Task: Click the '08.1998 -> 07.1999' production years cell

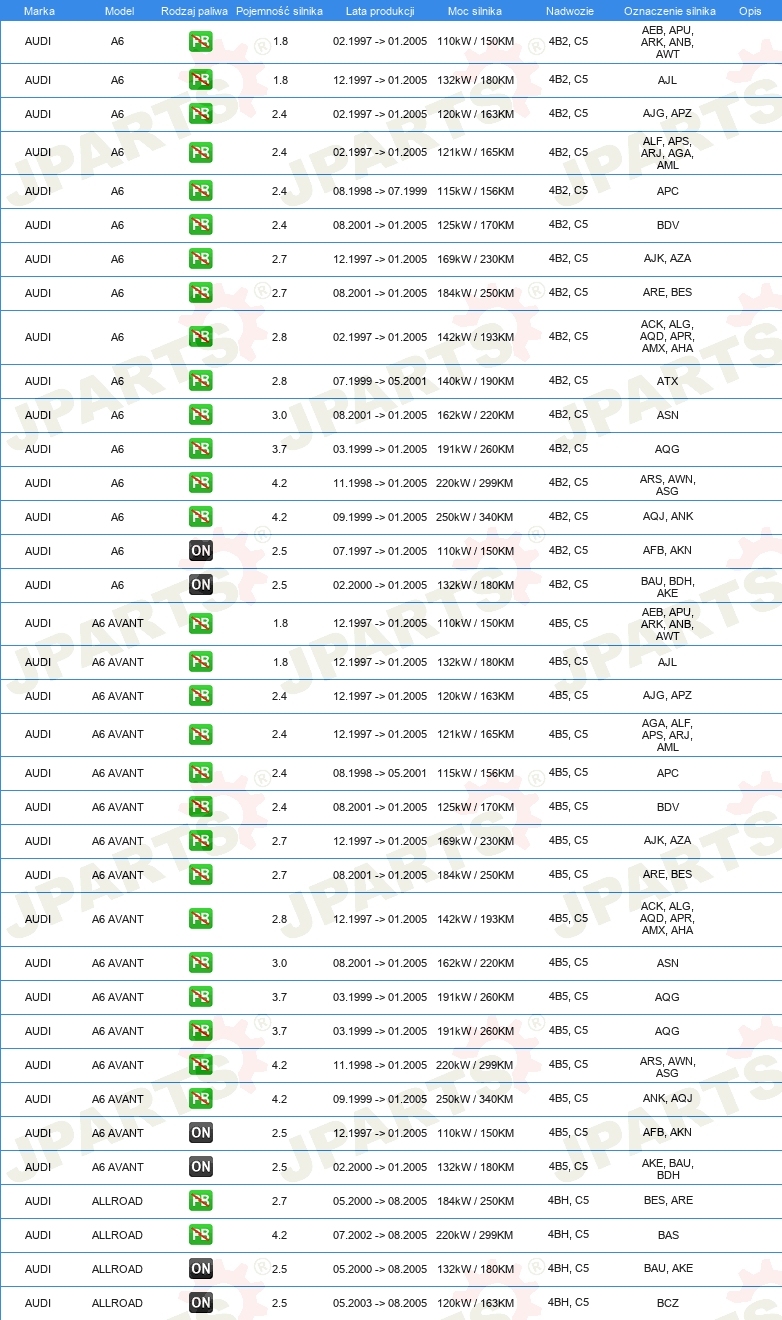Action: coord(380,191)
